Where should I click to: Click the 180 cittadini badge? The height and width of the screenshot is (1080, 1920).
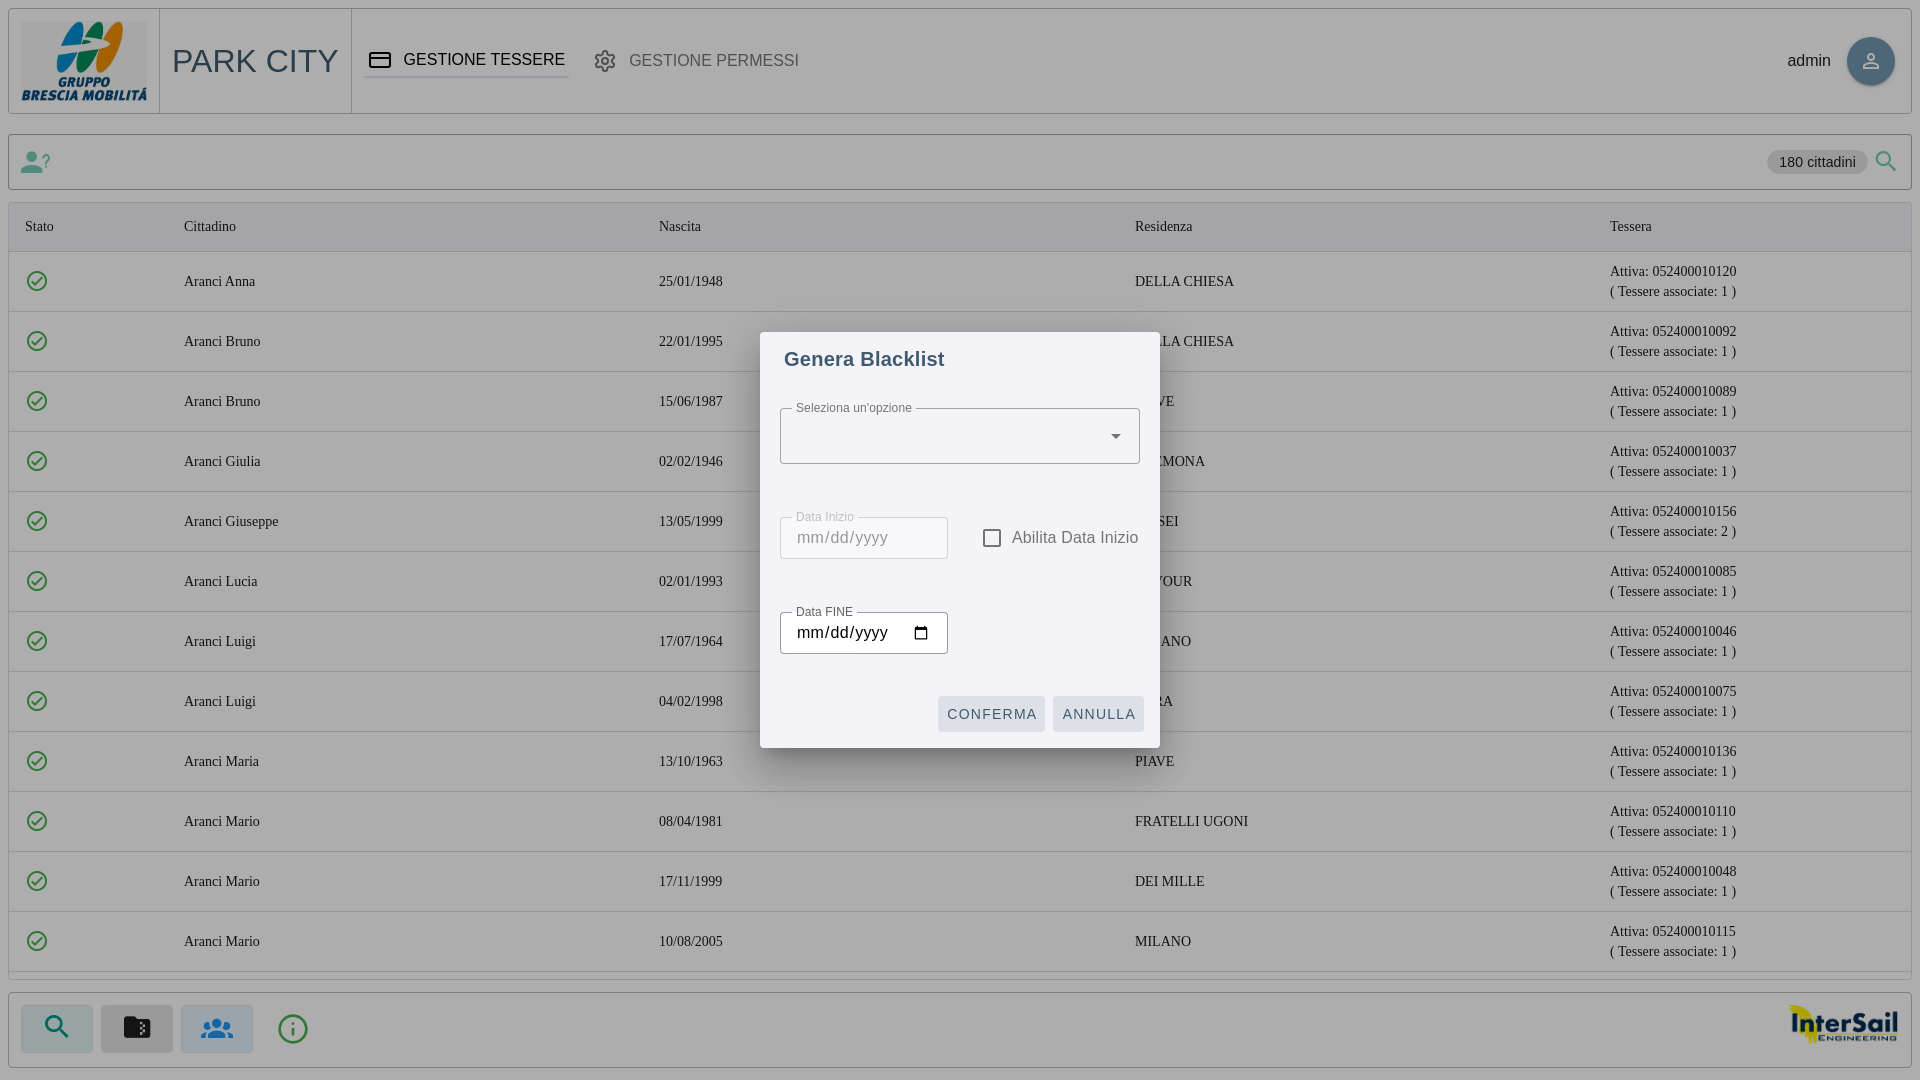tap(1817, 162)
